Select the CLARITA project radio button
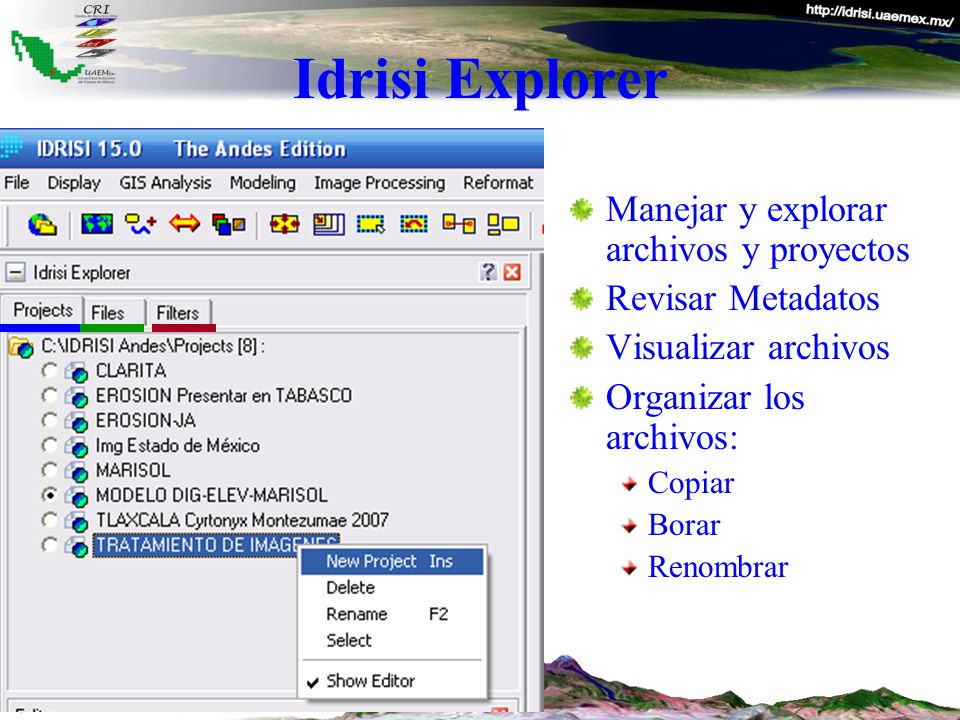Image resolution: width=960 pixels, height=720 pixels. [49, 370]
